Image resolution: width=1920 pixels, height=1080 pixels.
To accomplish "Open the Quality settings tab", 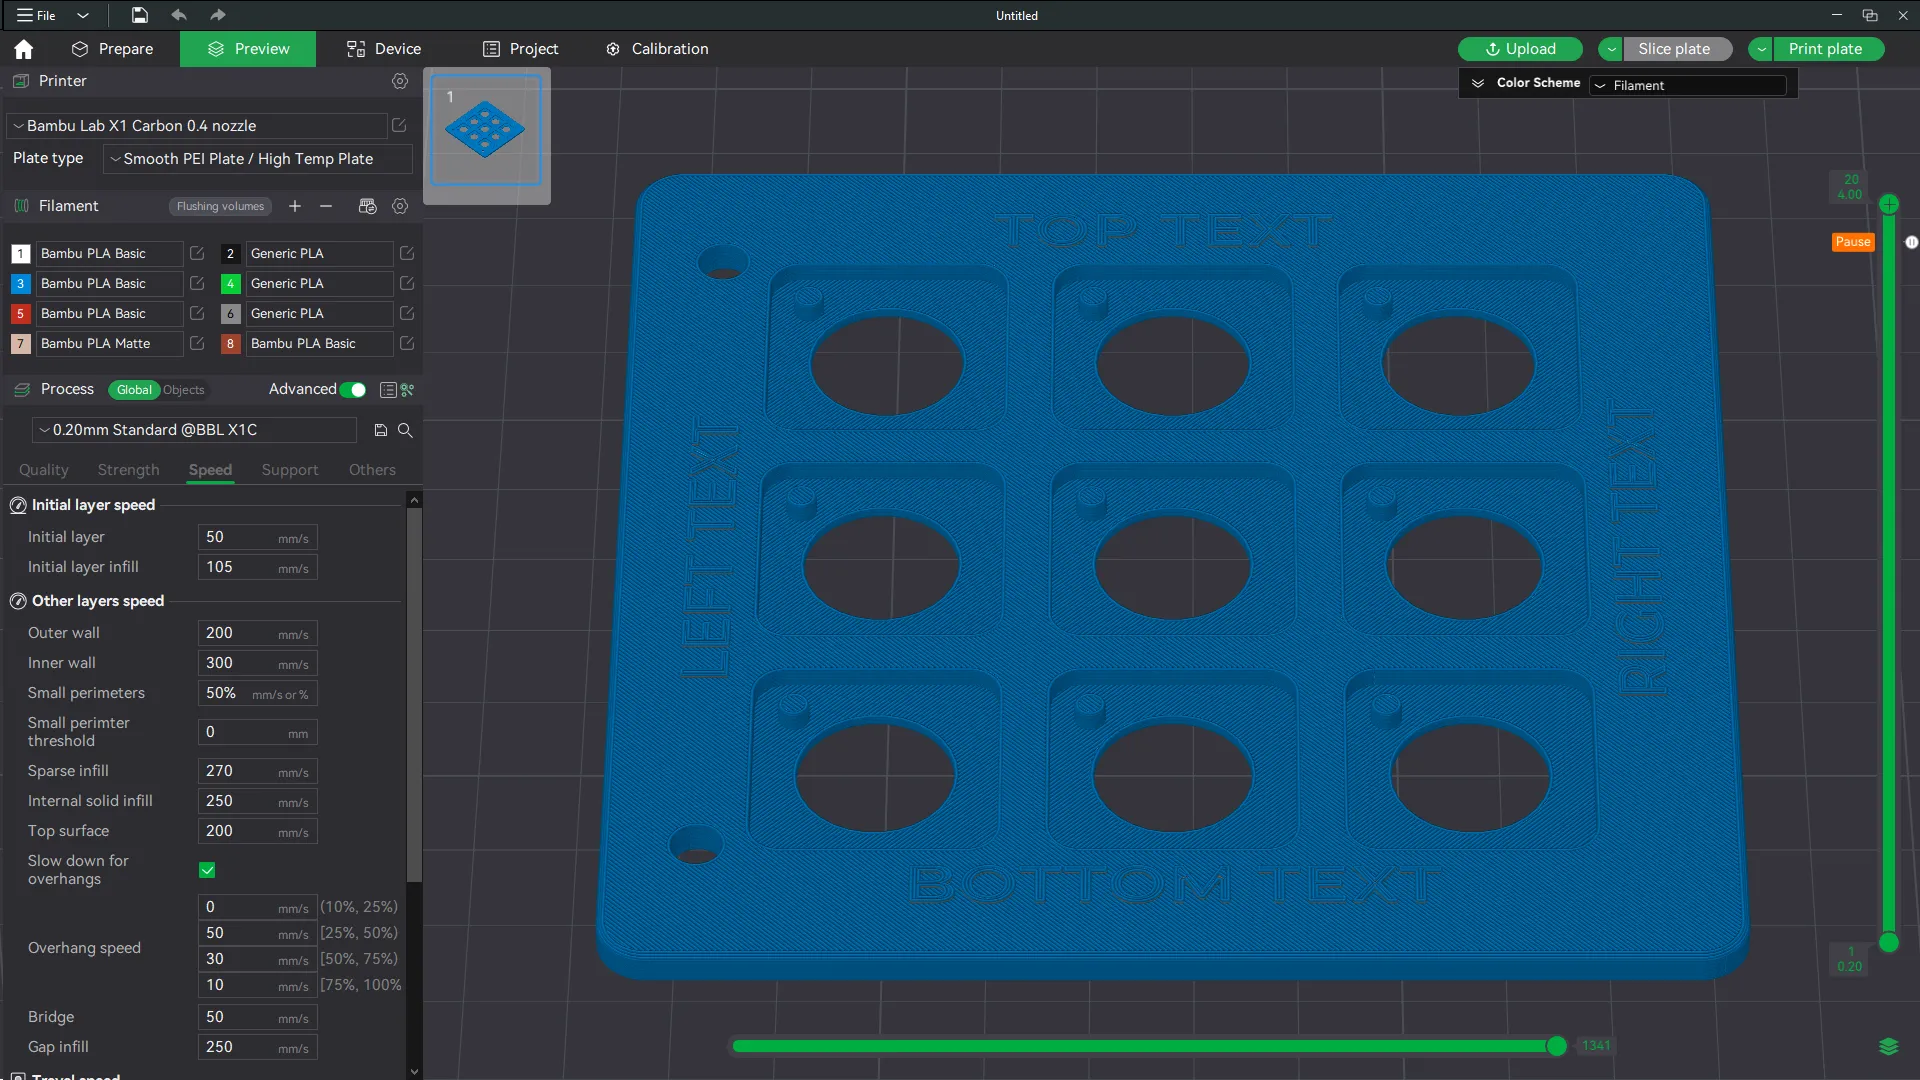I will tap(44, 470).
